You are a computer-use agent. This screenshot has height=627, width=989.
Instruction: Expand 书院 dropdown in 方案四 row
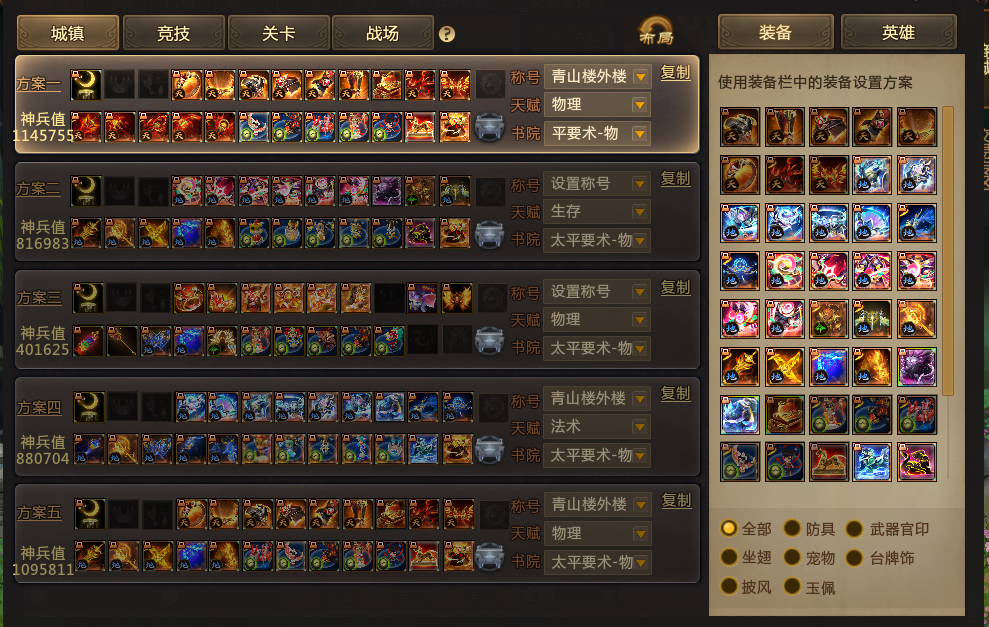(x=597, y=455)
